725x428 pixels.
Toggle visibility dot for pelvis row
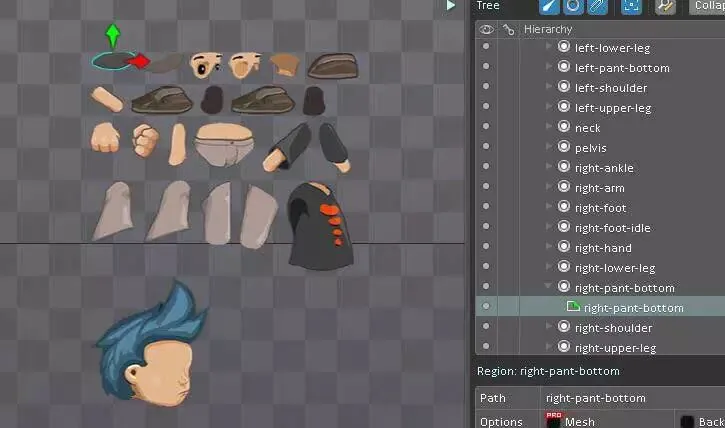(x=486, y=147)
